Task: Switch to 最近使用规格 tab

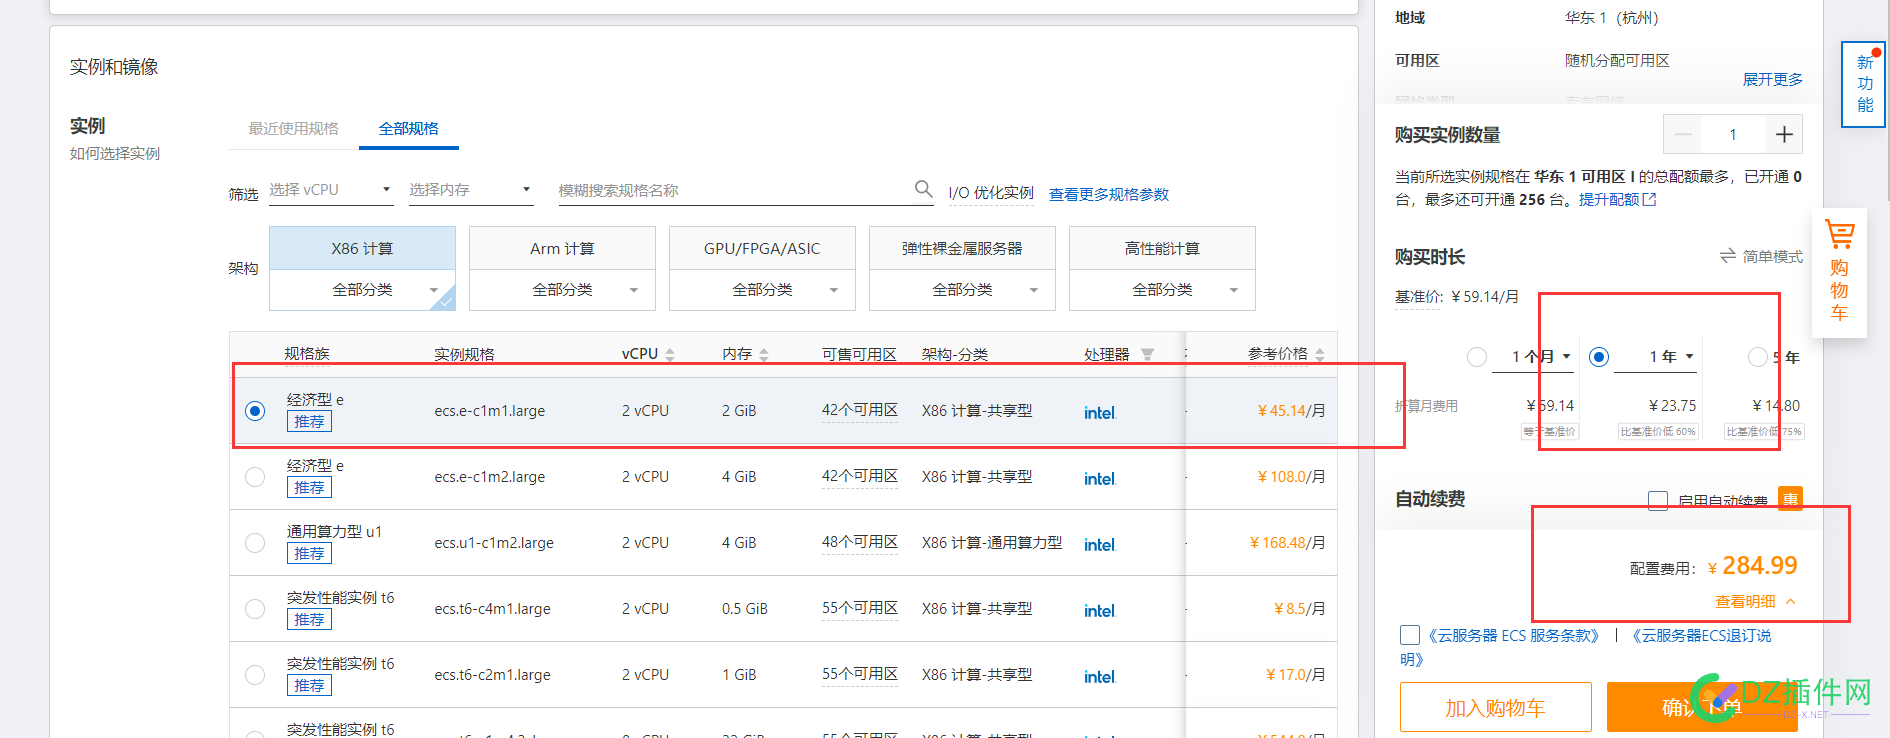Action: click(293, 128)
